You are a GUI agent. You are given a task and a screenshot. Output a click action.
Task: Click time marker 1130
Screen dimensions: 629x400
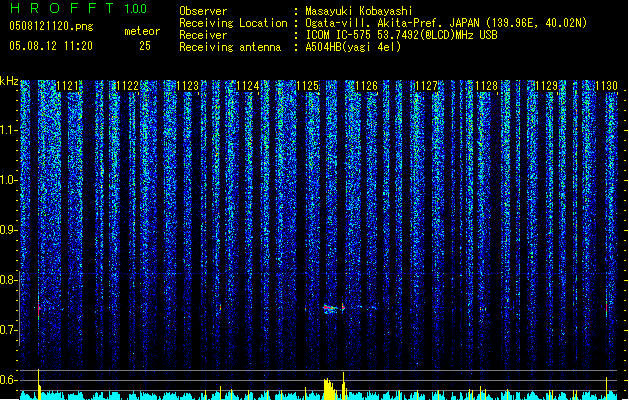pyautogui.click(x=606, y=86)
